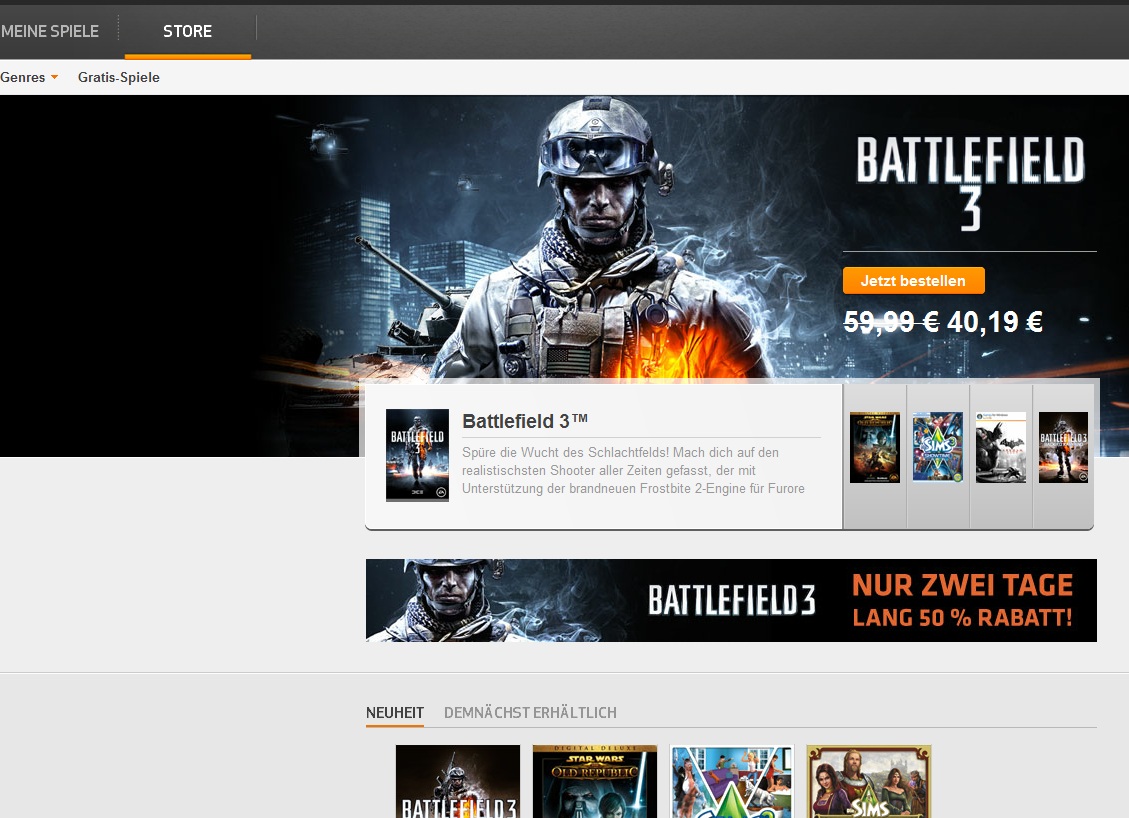Click the Battlefield 3 cover thumbnail
1129x818 pixels.
pos(418,455)
